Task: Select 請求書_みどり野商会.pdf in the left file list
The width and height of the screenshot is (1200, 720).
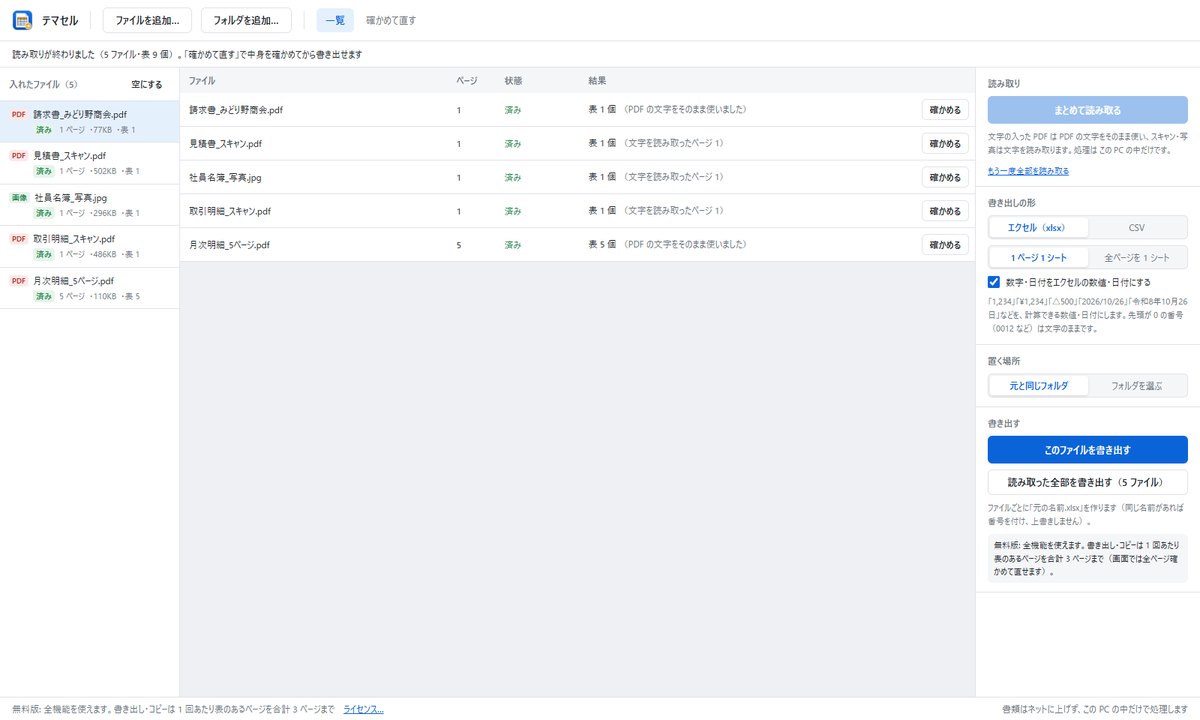Action: [90, 122]
